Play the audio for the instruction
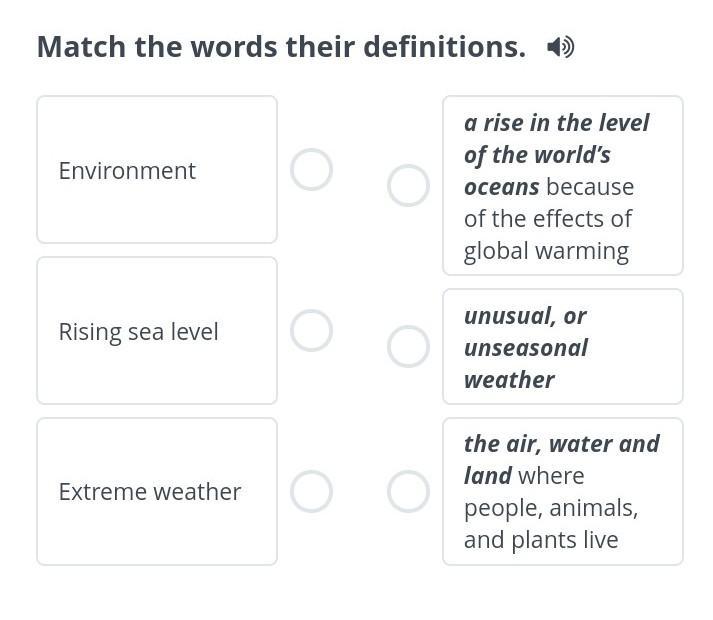 561,47
